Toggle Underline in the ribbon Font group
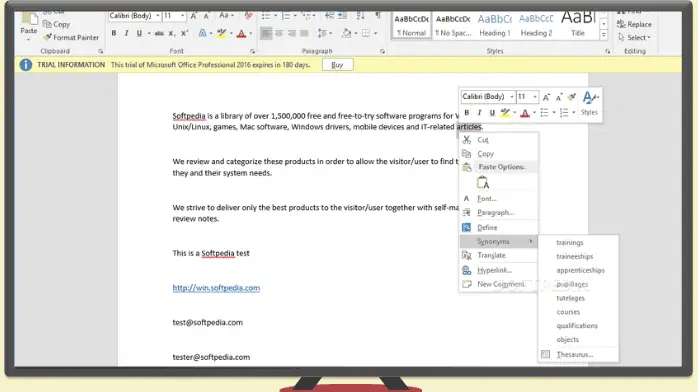 [139, 33]
